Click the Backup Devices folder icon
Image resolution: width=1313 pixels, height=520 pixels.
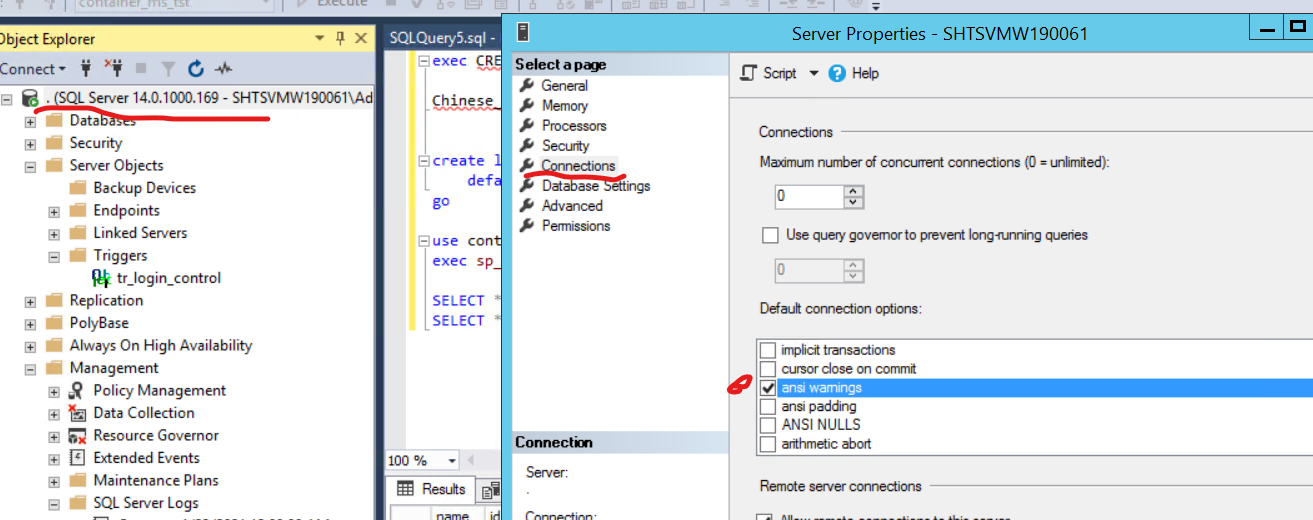[x=77, y=188]
